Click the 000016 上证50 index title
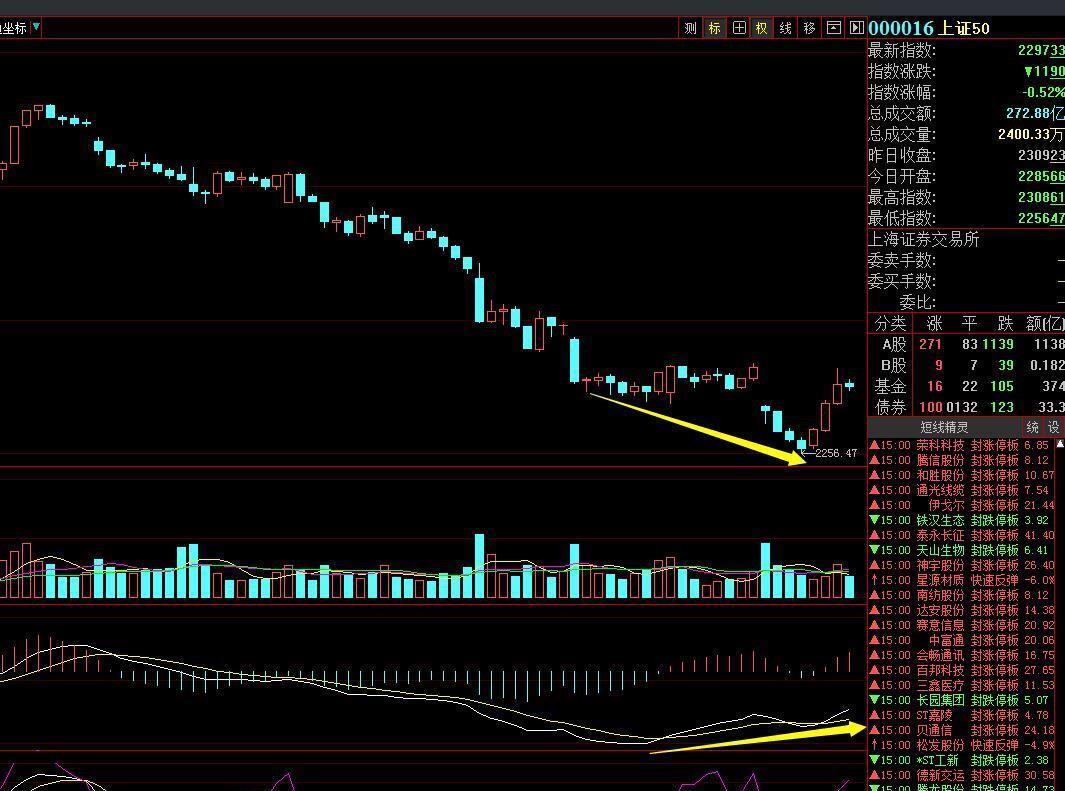The height and width of the screenshot is (791, 1065). (928, 28)
